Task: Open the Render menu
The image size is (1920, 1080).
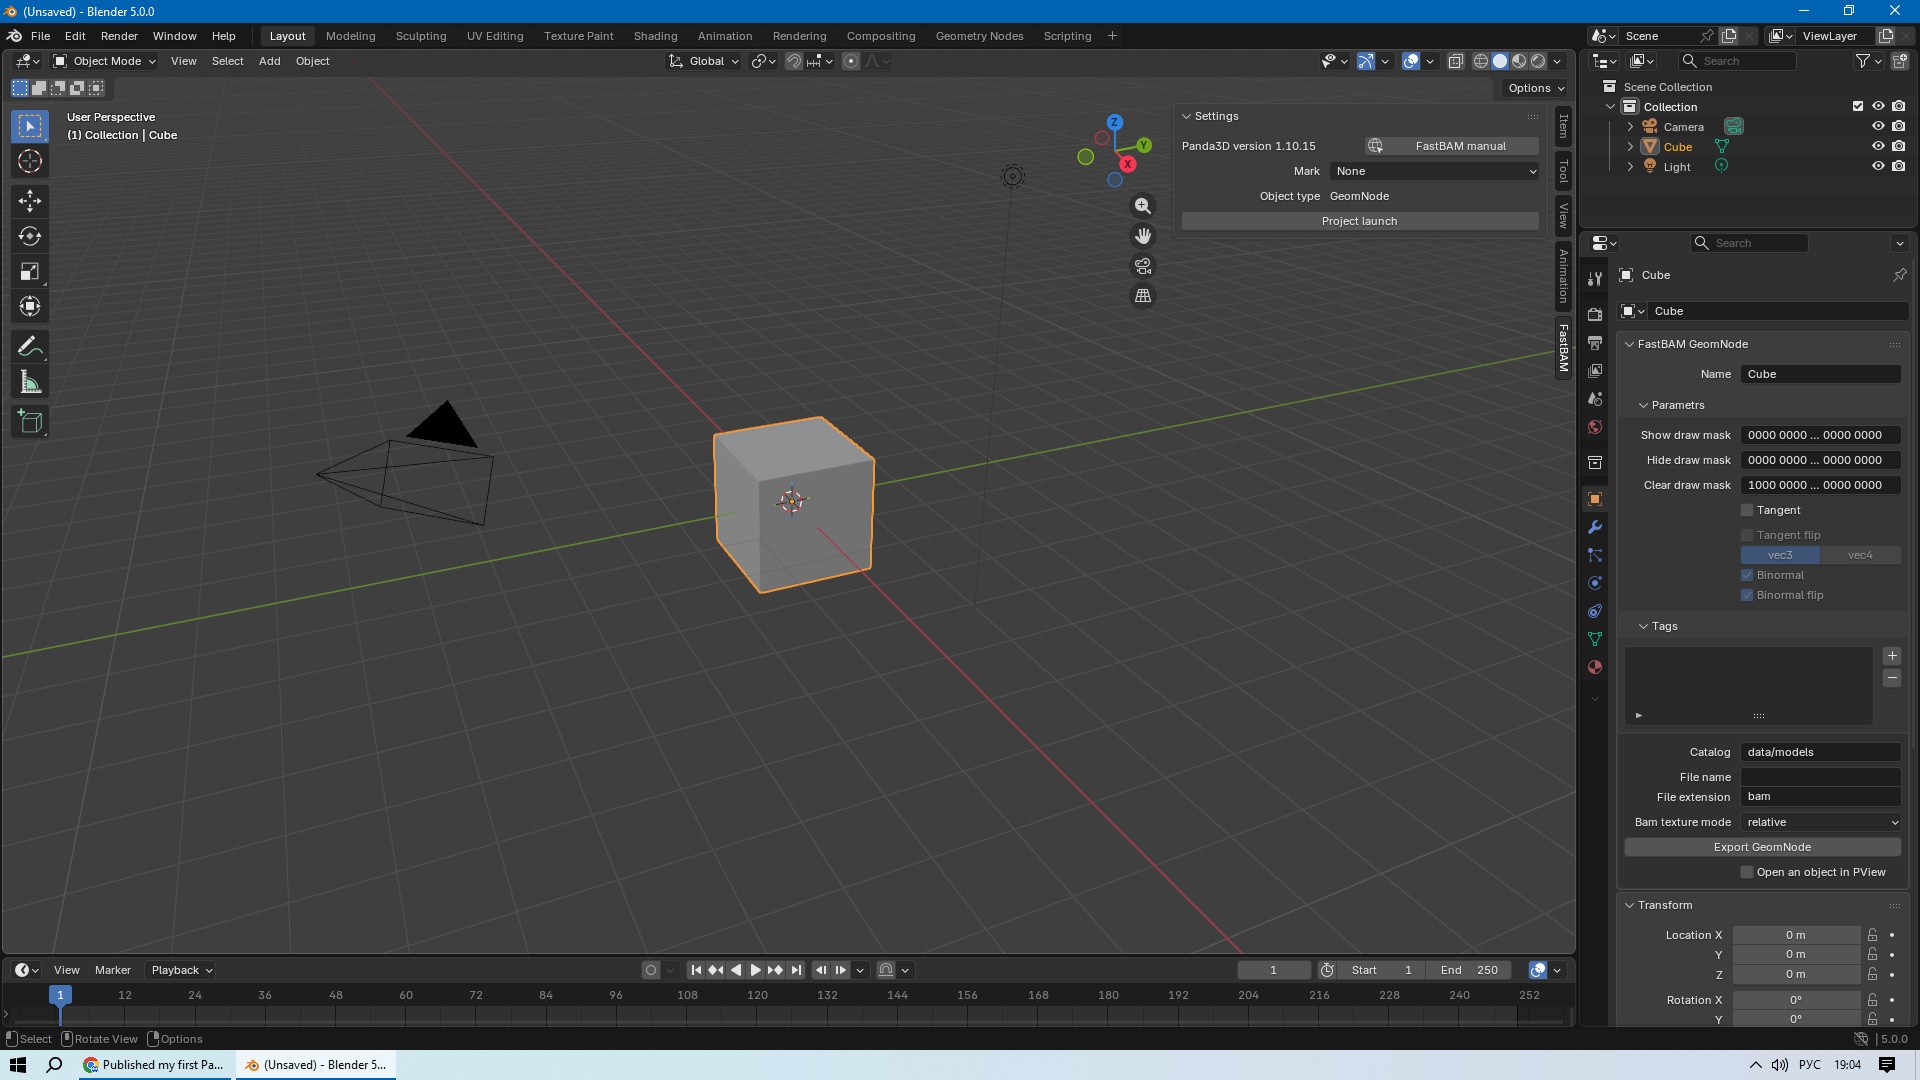Action: 119,36
